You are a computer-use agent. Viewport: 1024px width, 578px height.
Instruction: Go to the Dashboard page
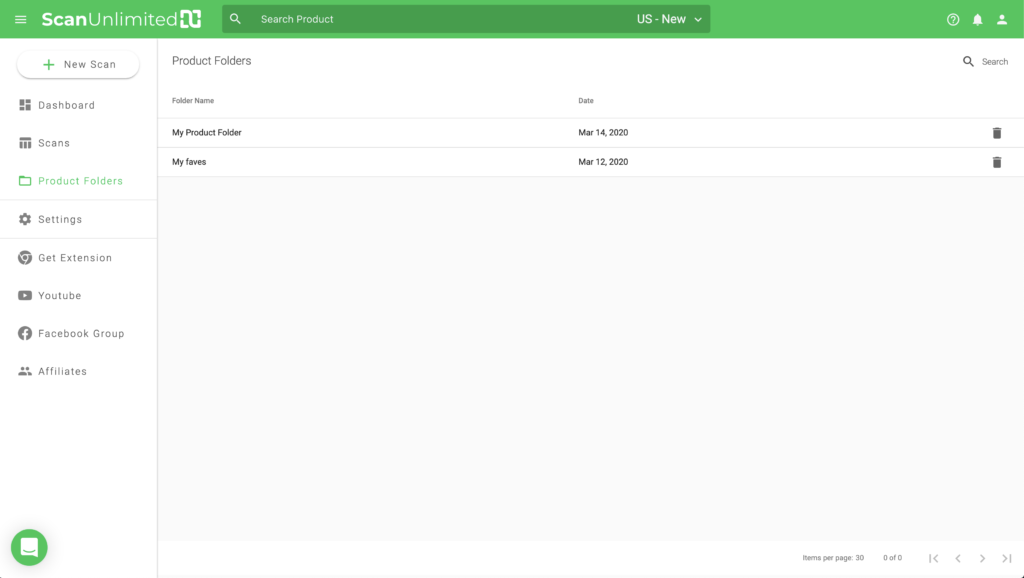tap(66, 105)
